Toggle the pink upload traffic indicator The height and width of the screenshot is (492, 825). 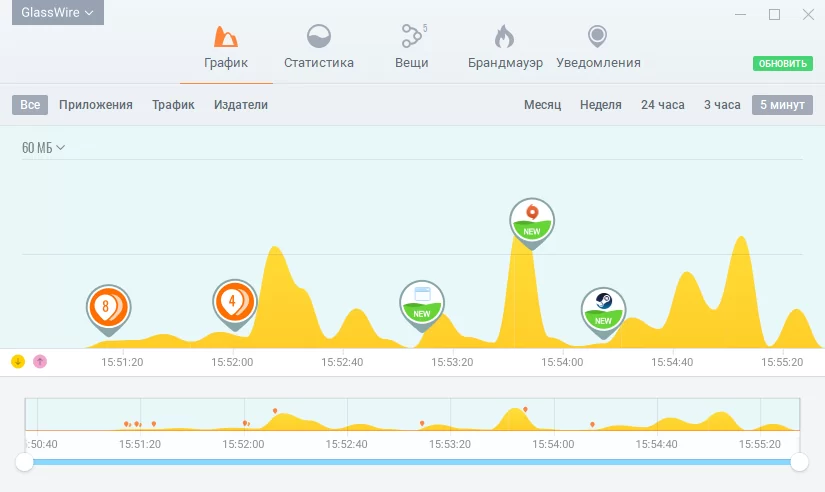click(x=40, y=362)
